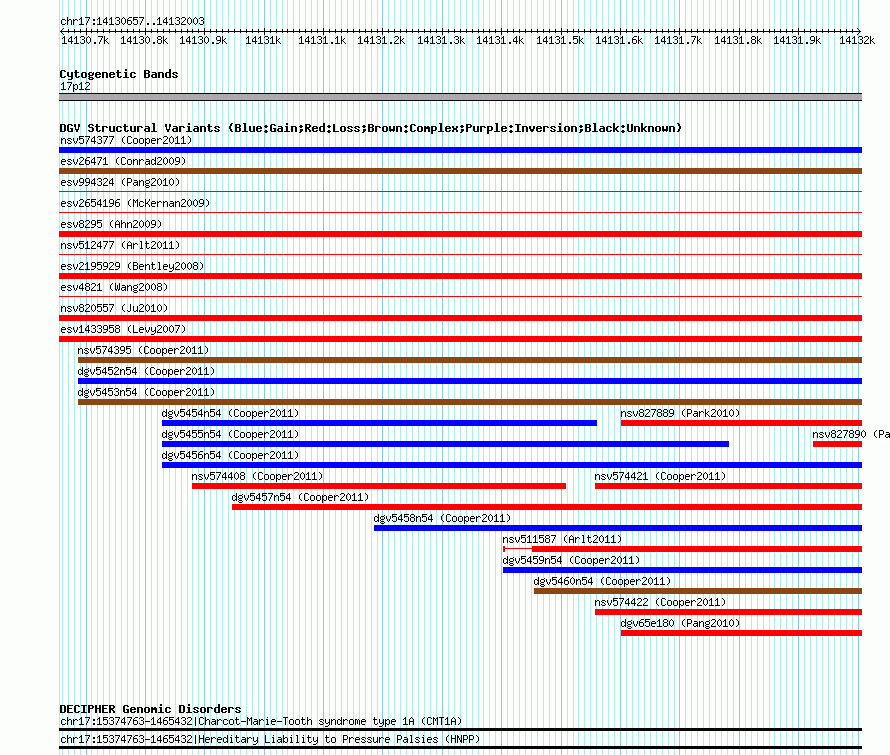Select the 17p12 band label

(75, 86)
